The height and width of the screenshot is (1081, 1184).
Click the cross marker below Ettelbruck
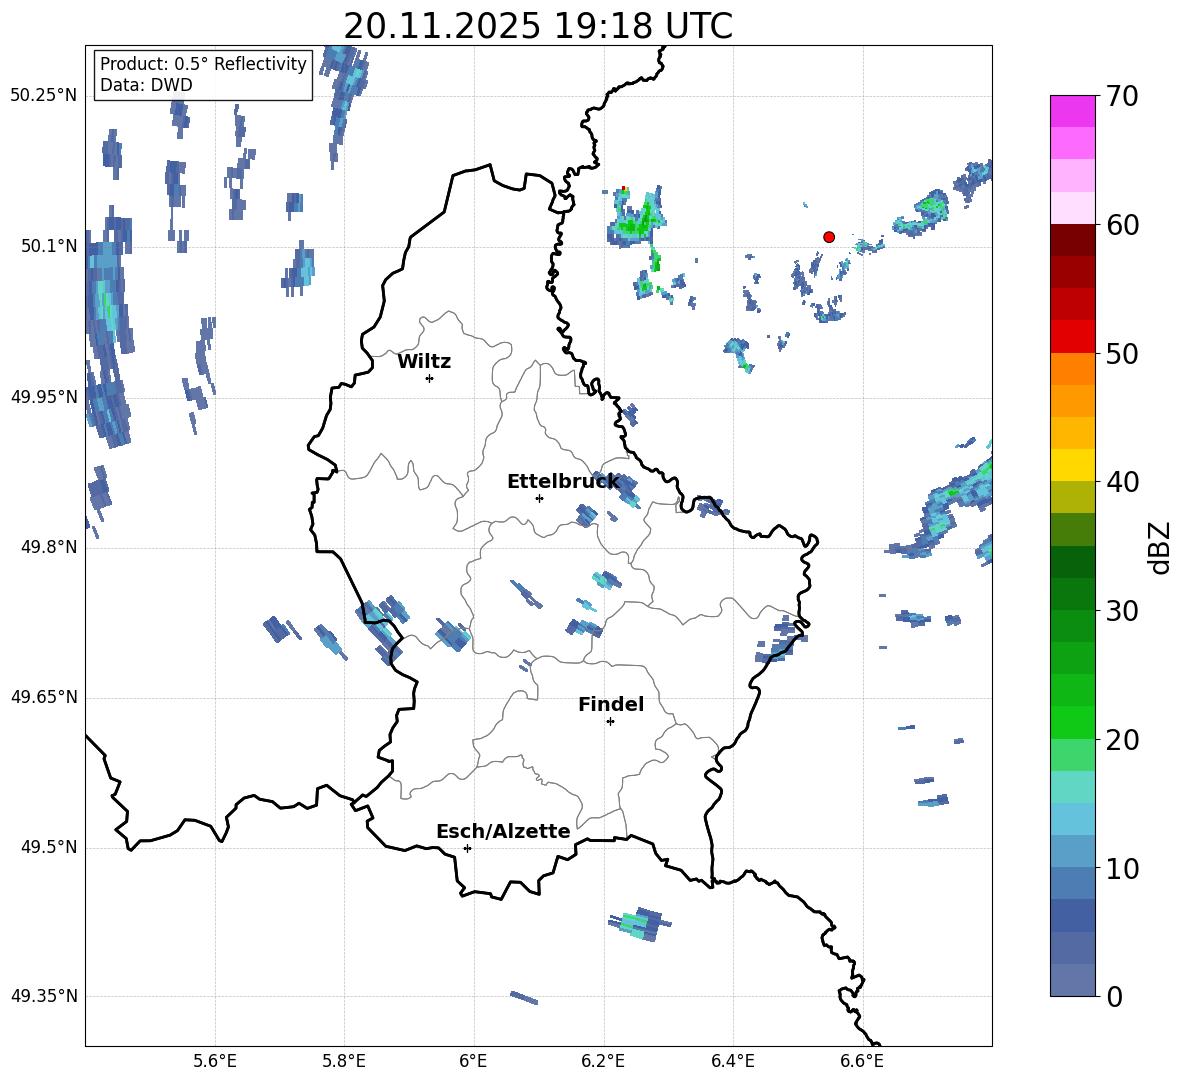539,498
